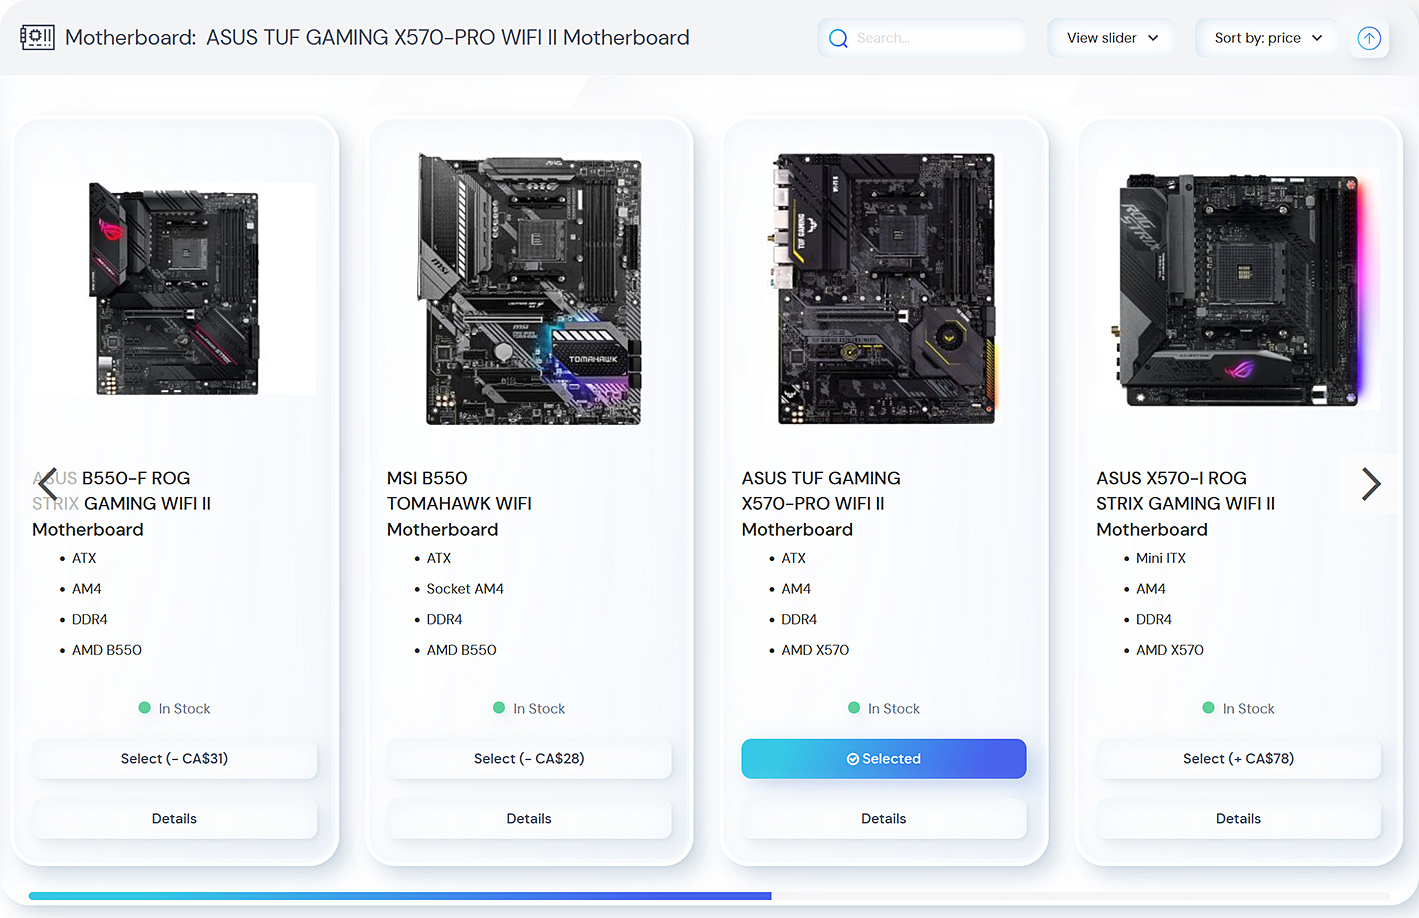
Task: Click the ASUS B550-F ROG STRIX product image
Action: coord(174,288)
